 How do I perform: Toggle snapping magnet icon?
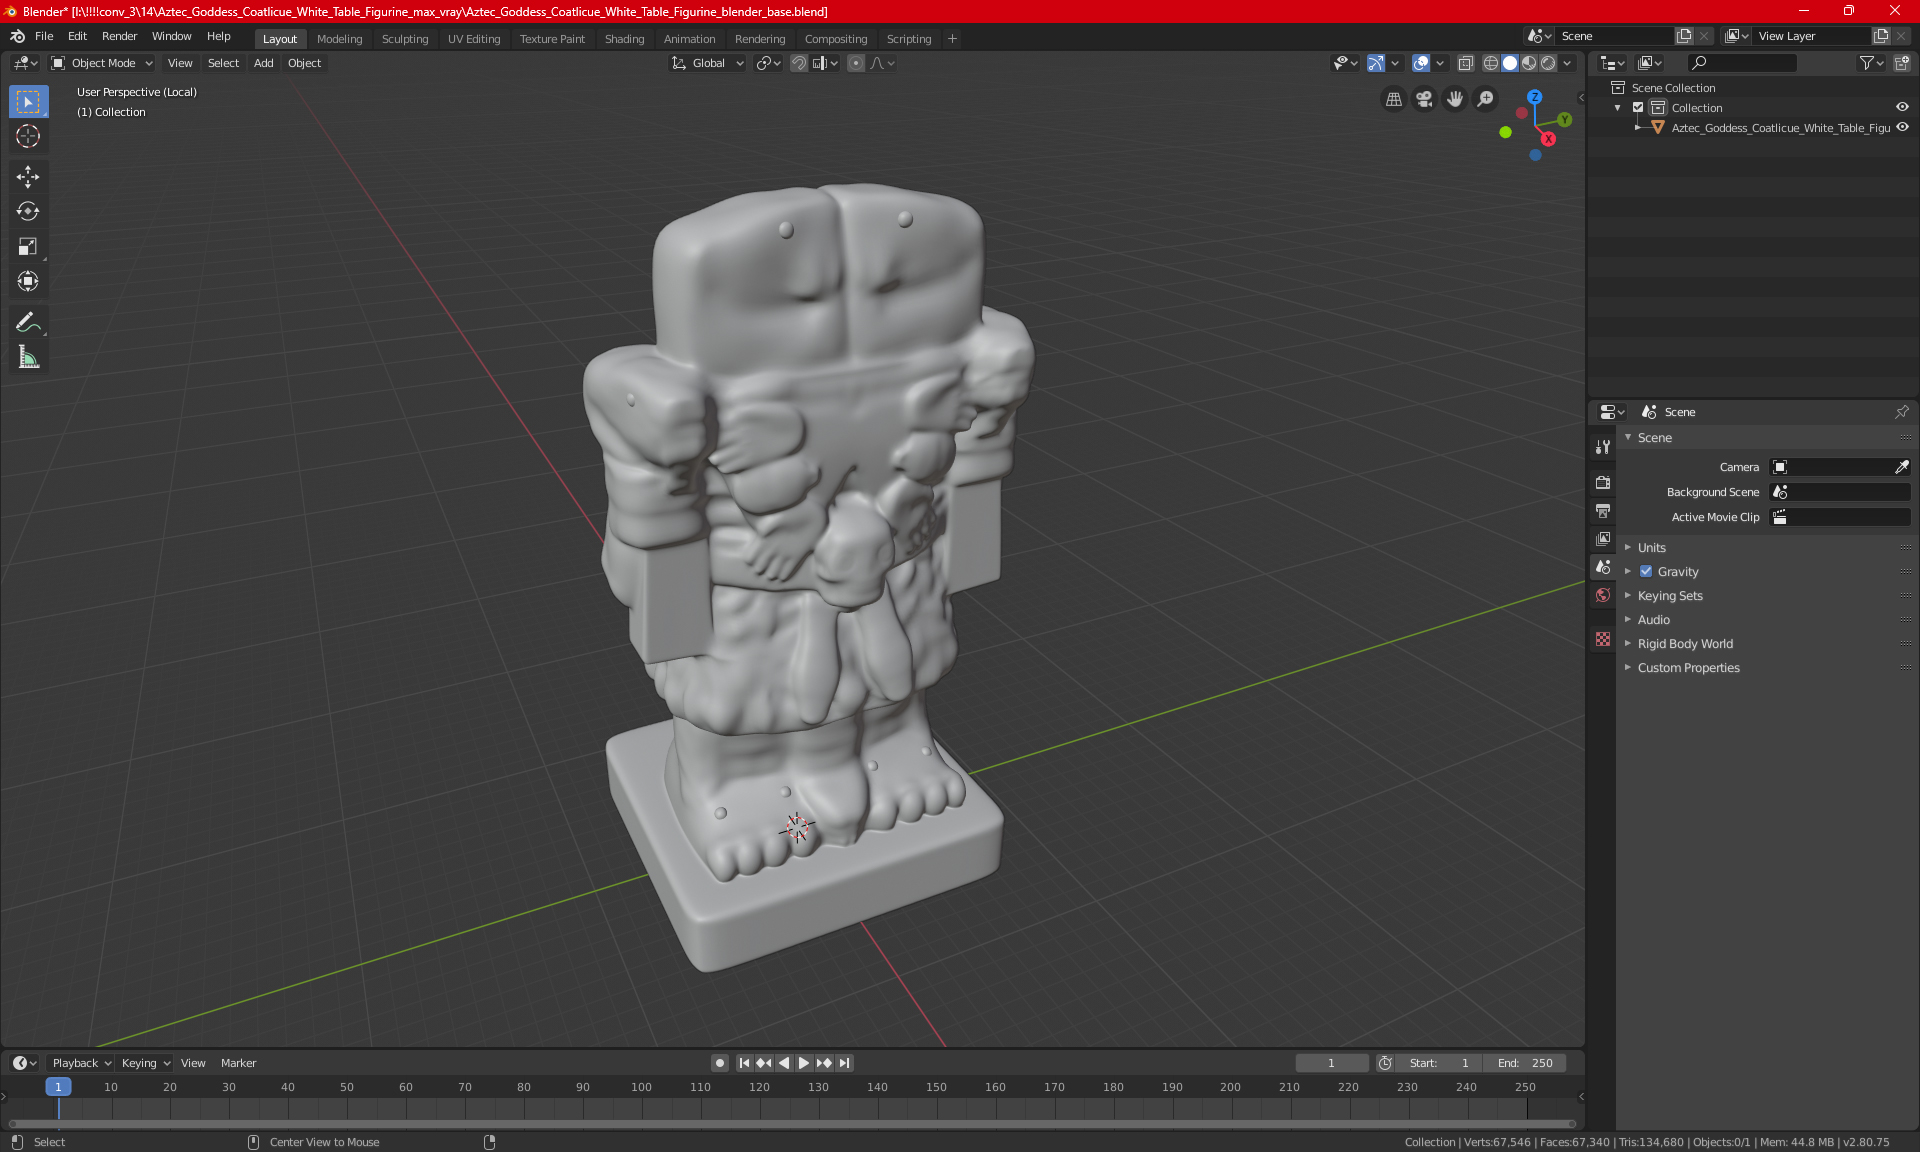[799, 63]
